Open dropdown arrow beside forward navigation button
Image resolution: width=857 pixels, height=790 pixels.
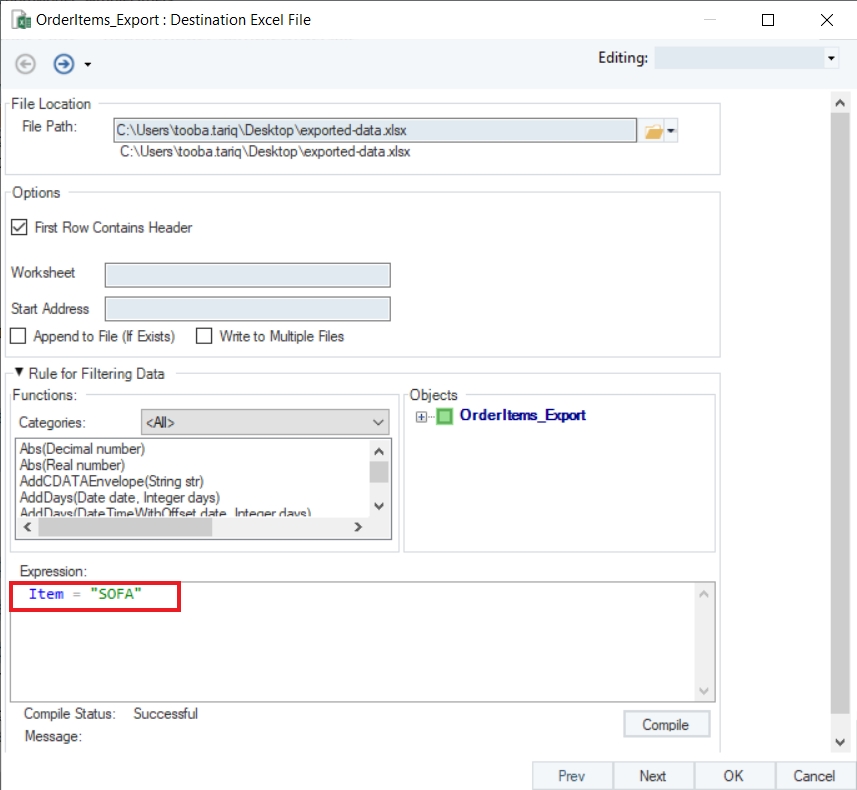(x=88, y=65)
